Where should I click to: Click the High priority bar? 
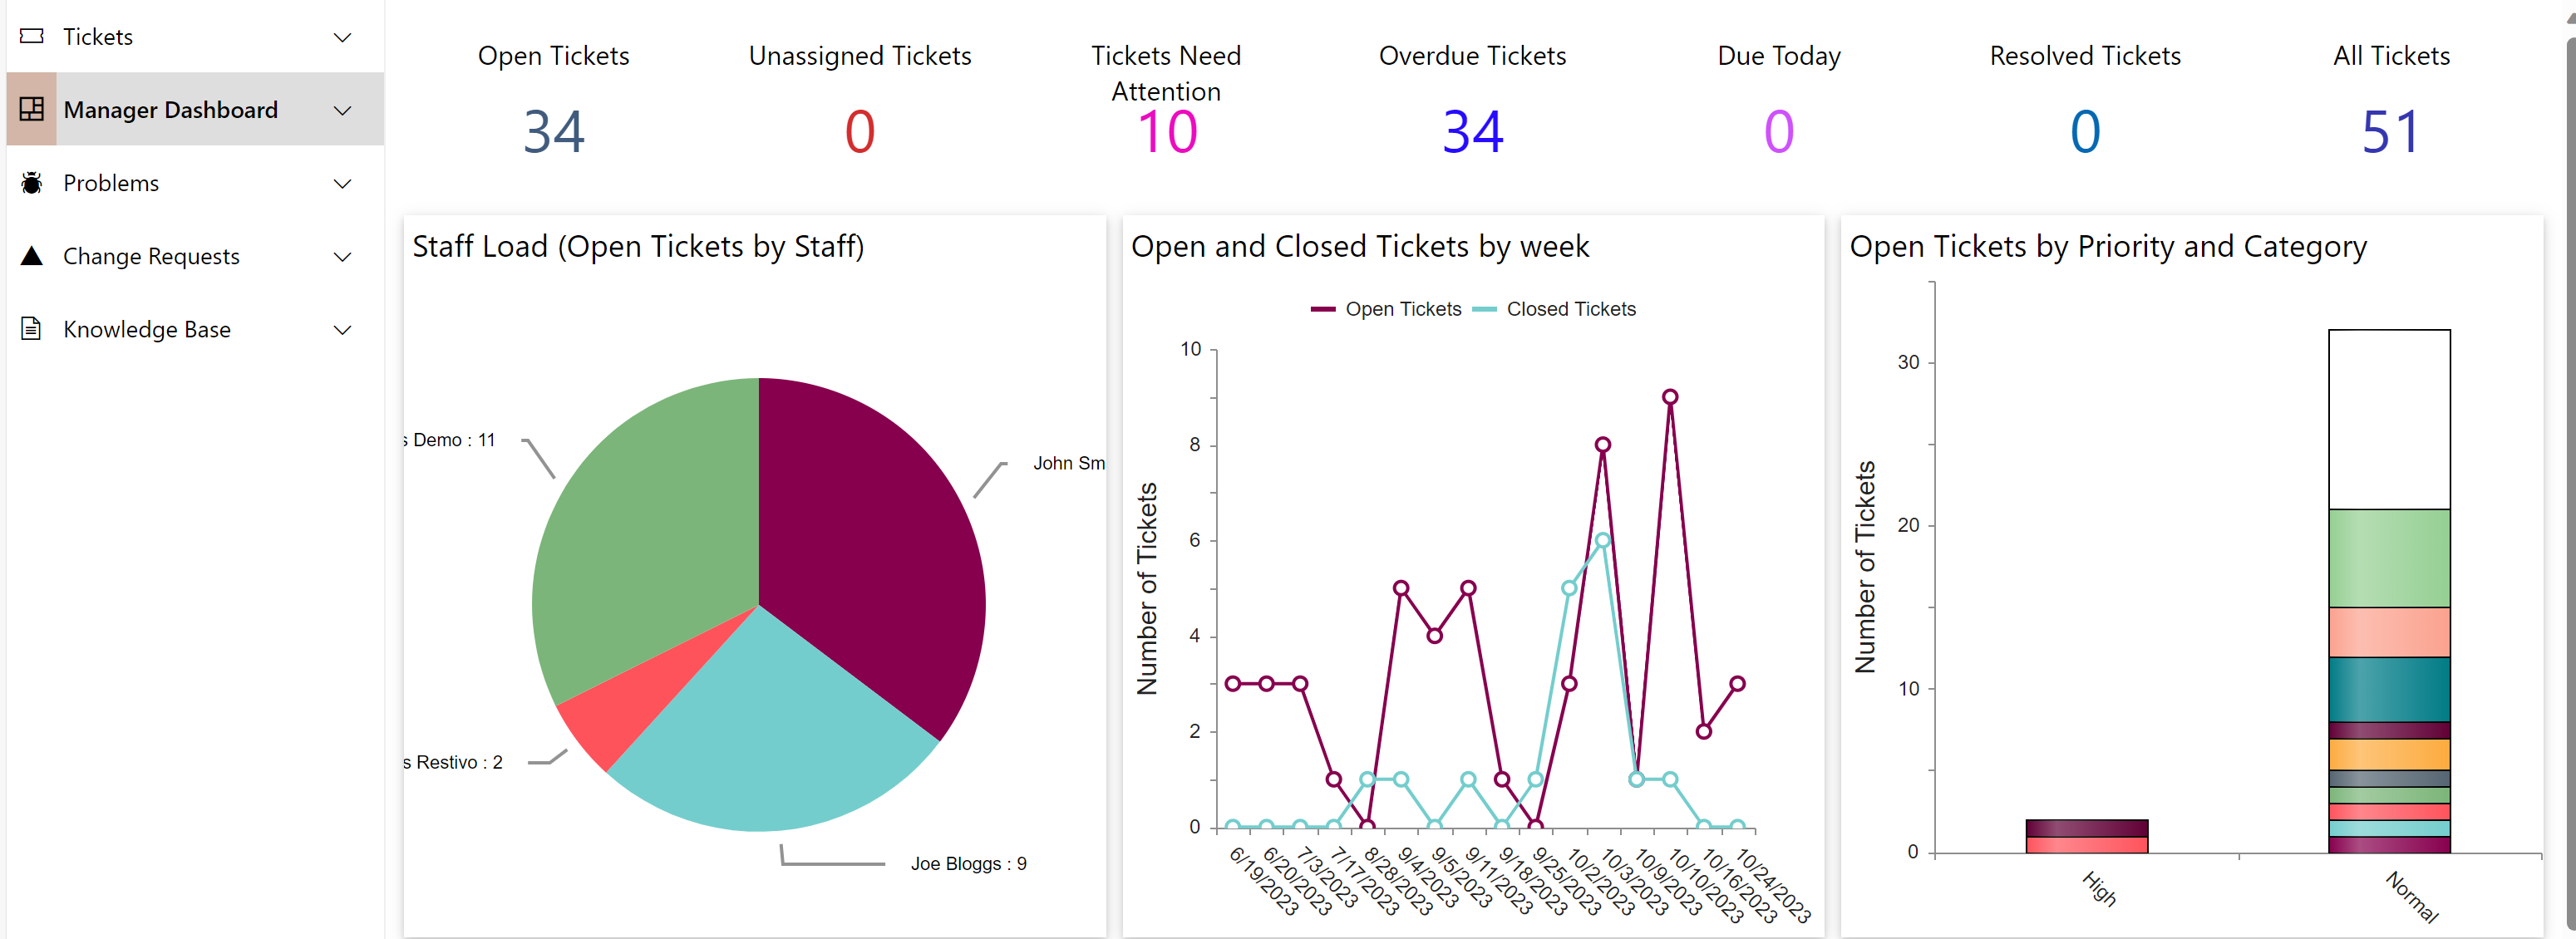[x=2086, y=836]
